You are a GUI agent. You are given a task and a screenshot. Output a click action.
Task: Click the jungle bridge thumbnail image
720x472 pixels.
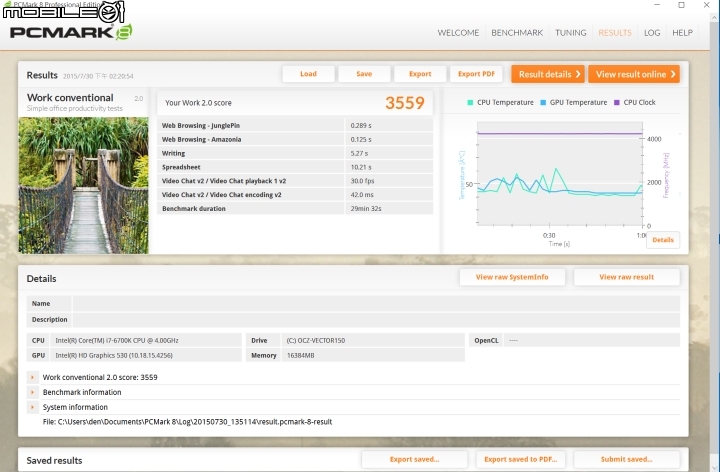click(x=84, y=185)
